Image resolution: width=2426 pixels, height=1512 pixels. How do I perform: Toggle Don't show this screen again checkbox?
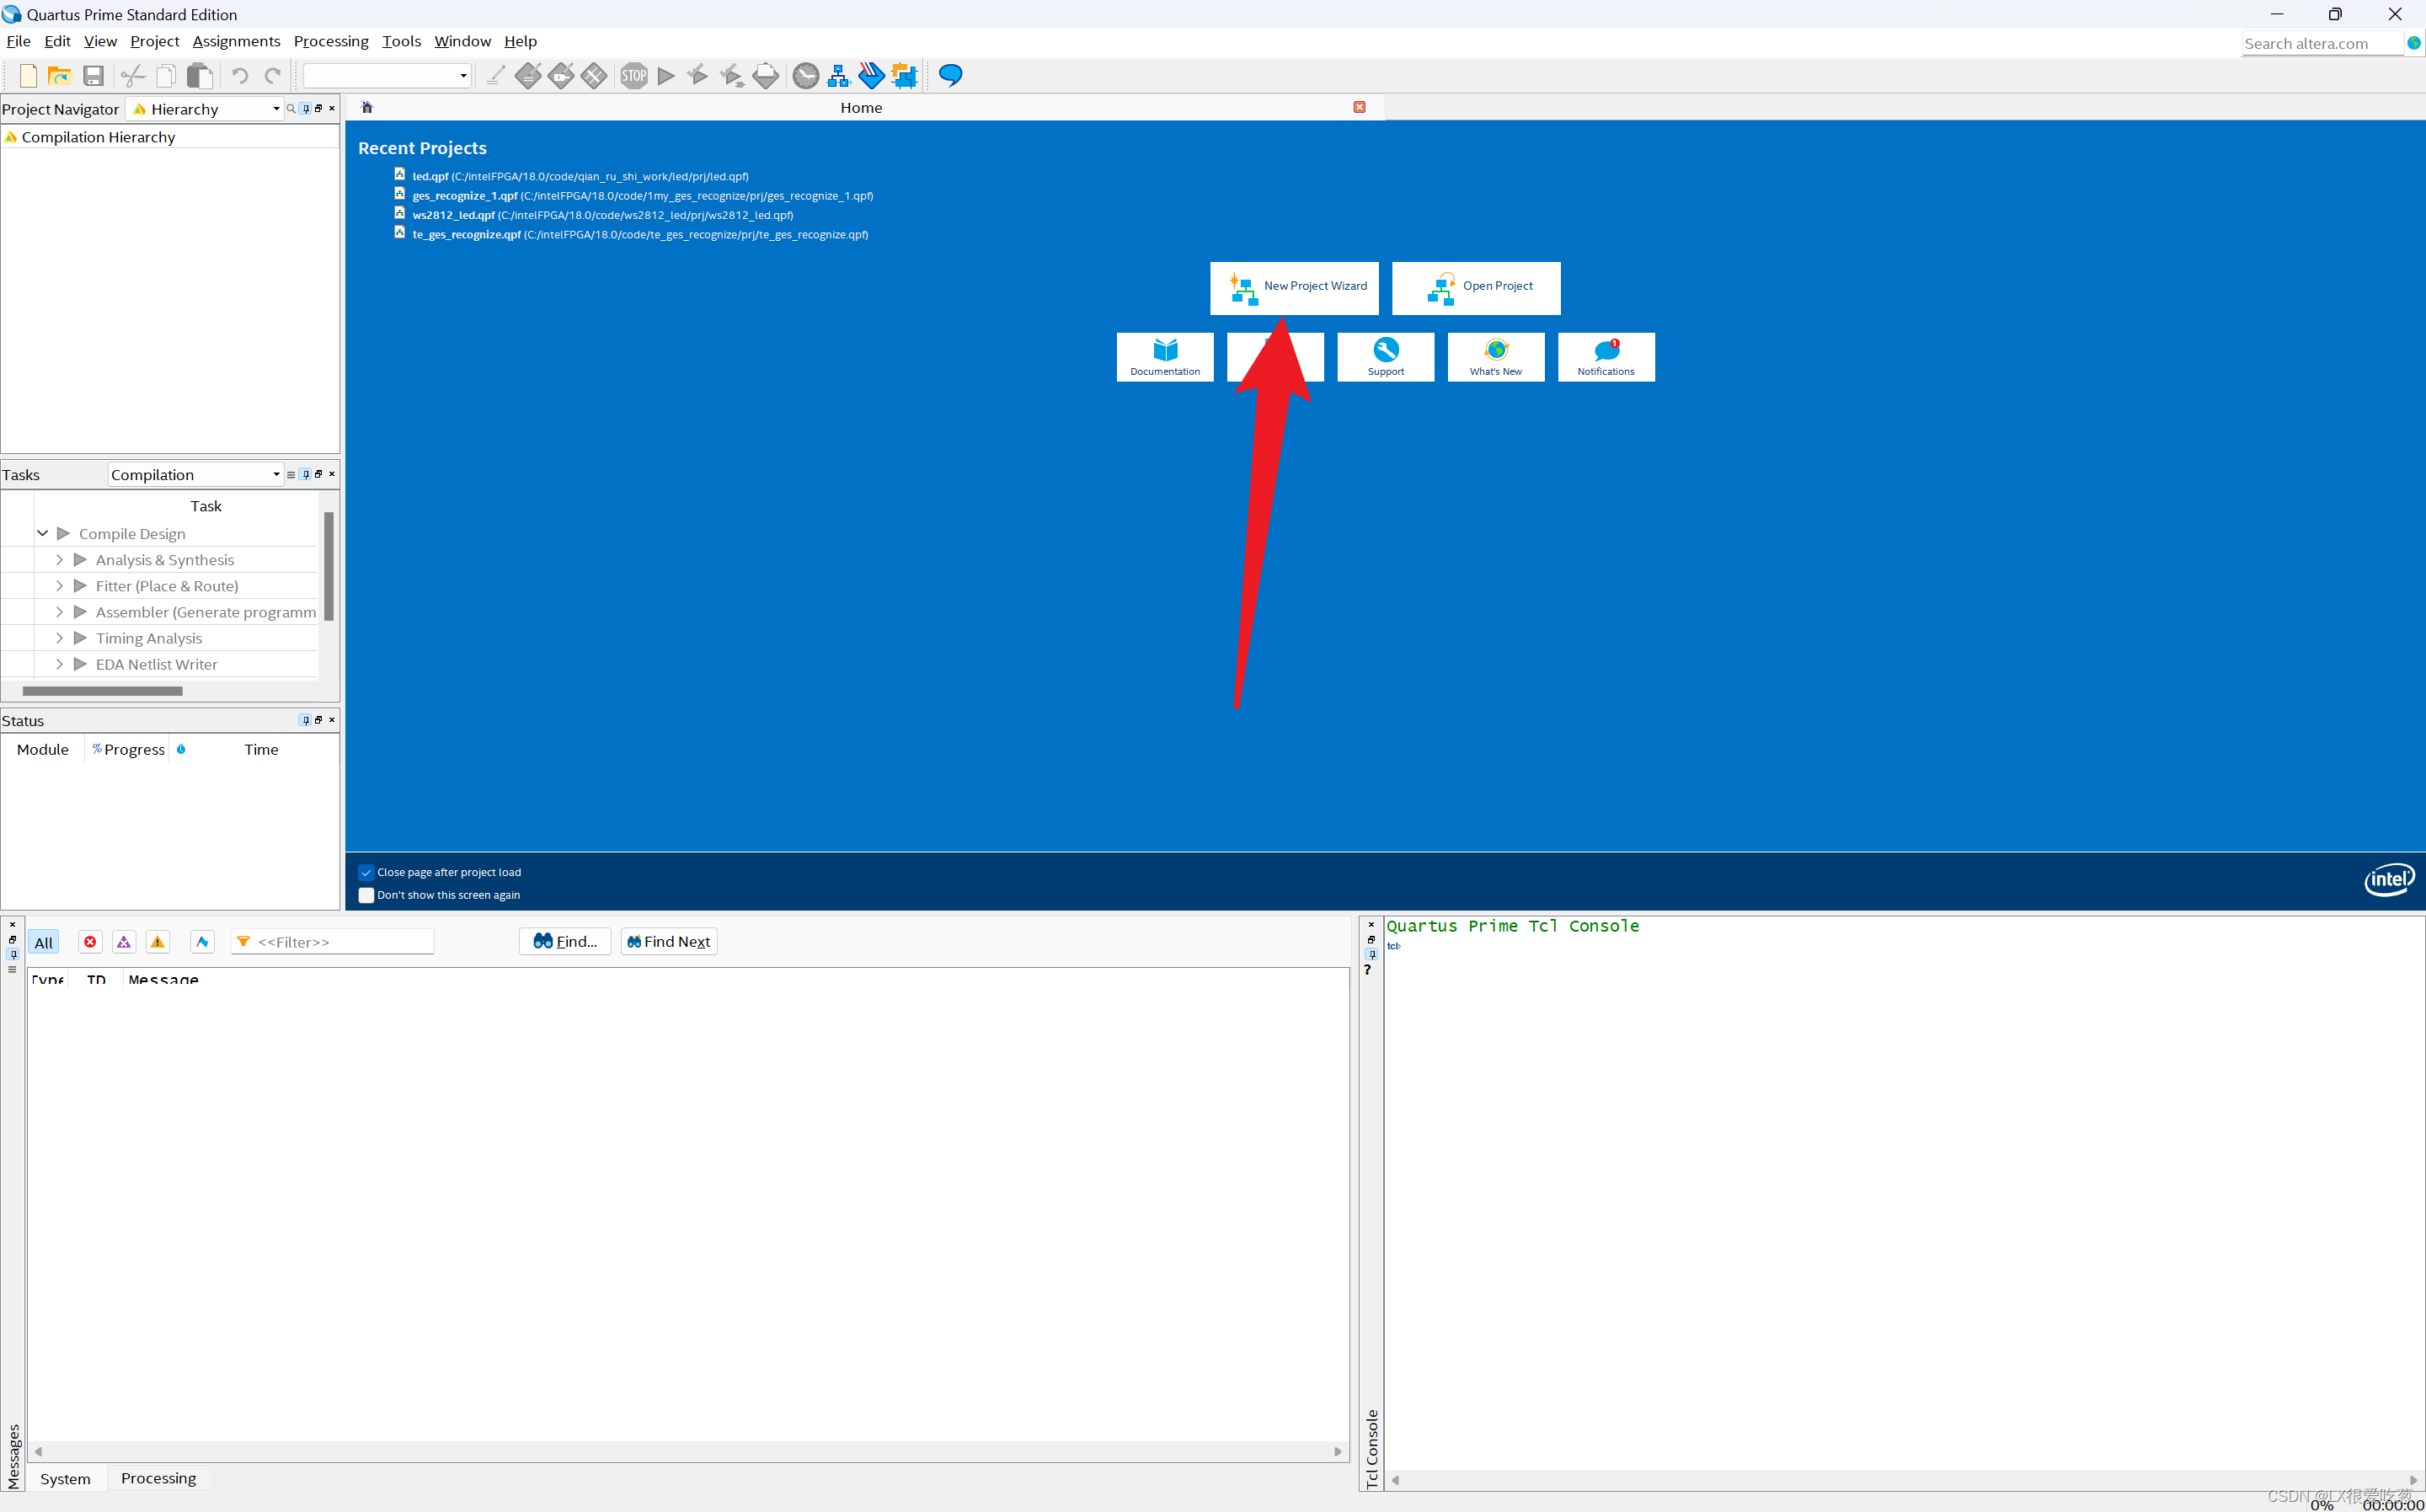[x=366, y=895]
